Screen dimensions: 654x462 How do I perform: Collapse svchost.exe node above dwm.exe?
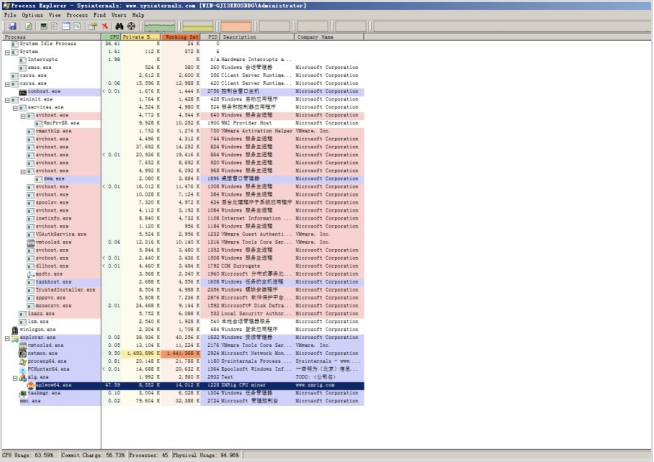point(23,171)
